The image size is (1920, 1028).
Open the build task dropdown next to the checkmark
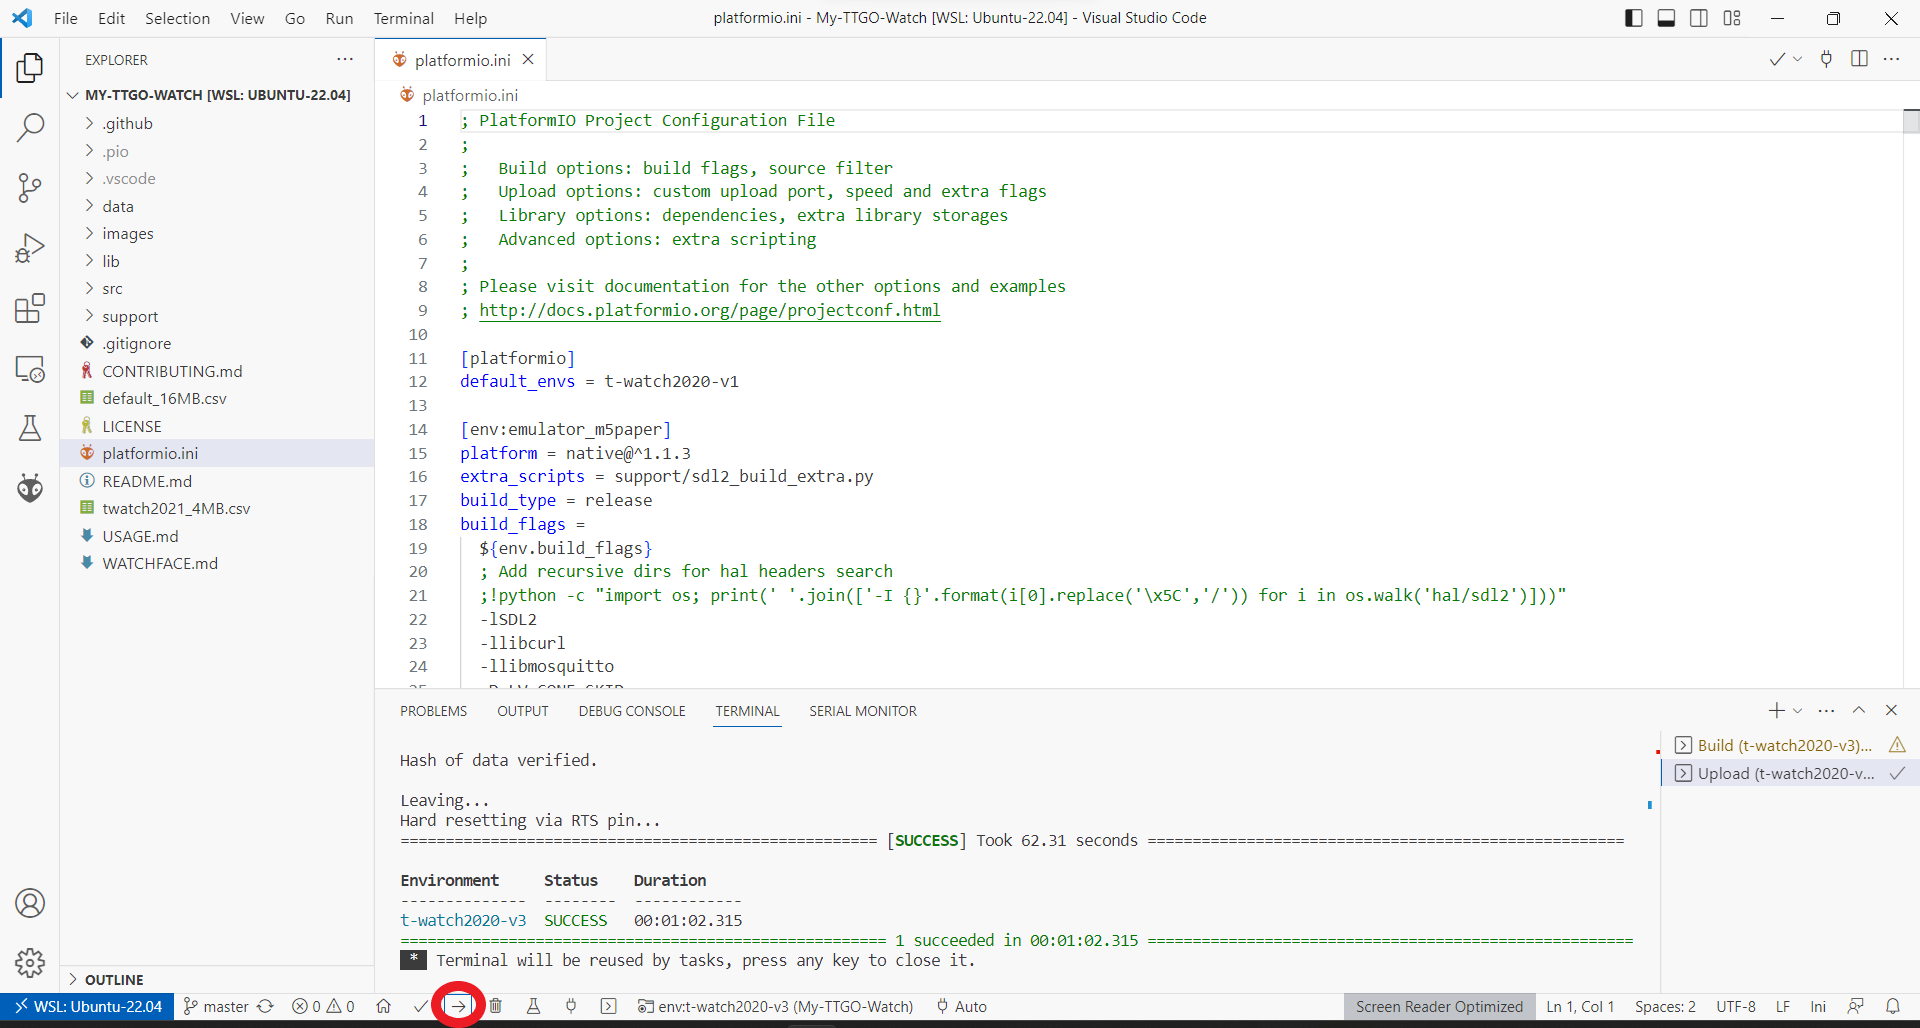(x=1798, y=59)
